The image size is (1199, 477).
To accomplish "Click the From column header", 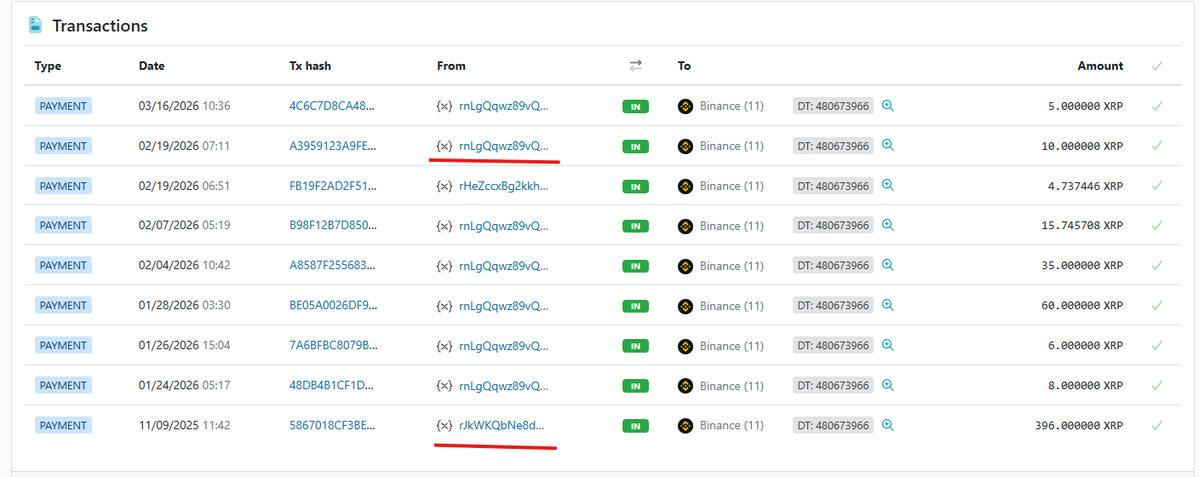I will coord(451,66).
